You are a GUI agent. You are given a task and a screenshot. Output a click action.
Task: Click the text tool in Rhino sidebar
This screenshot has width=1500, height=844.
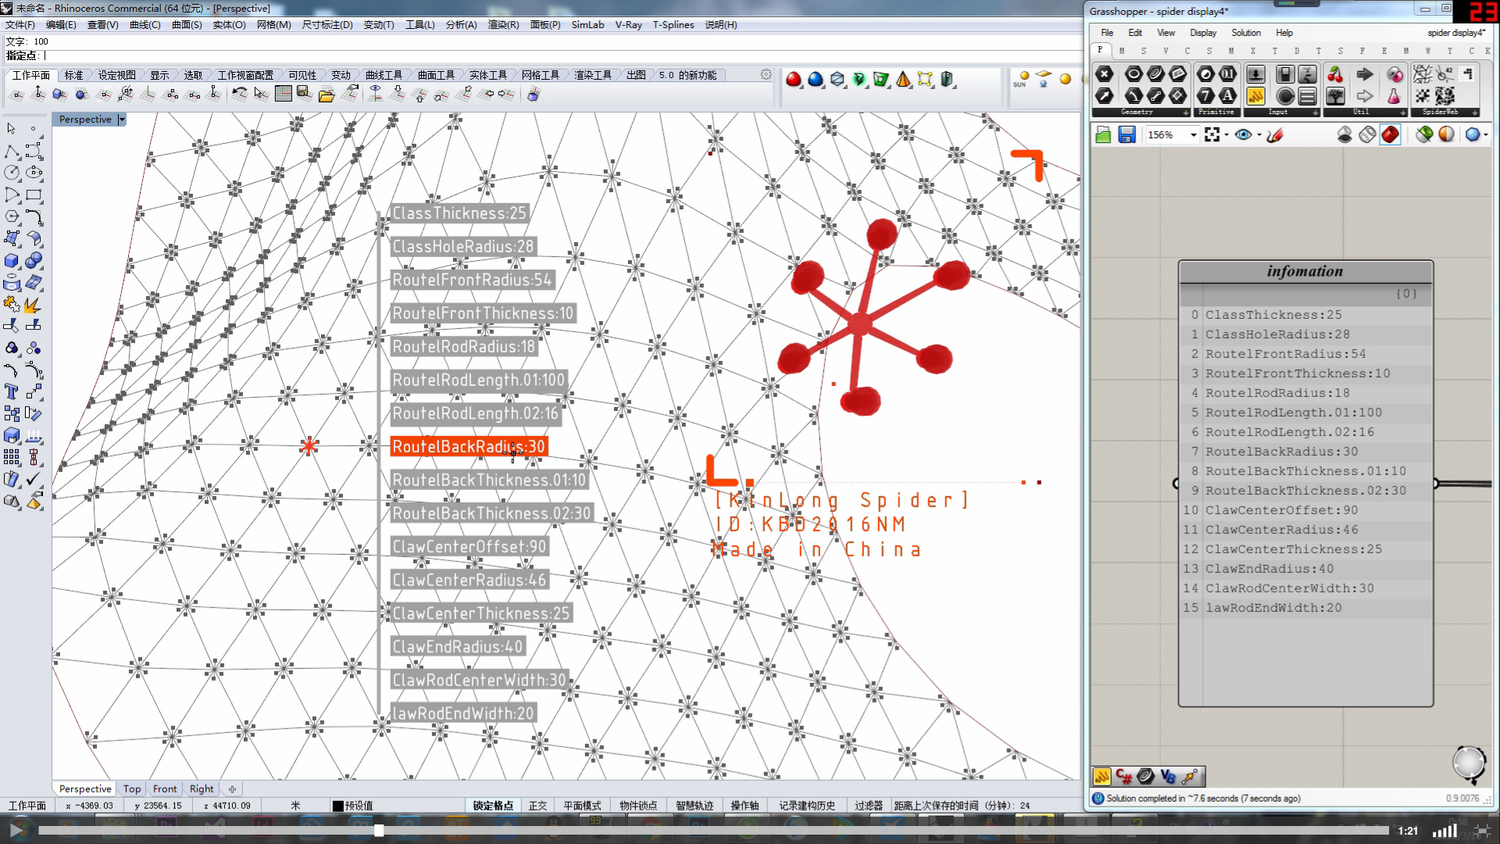coord(12,392)
